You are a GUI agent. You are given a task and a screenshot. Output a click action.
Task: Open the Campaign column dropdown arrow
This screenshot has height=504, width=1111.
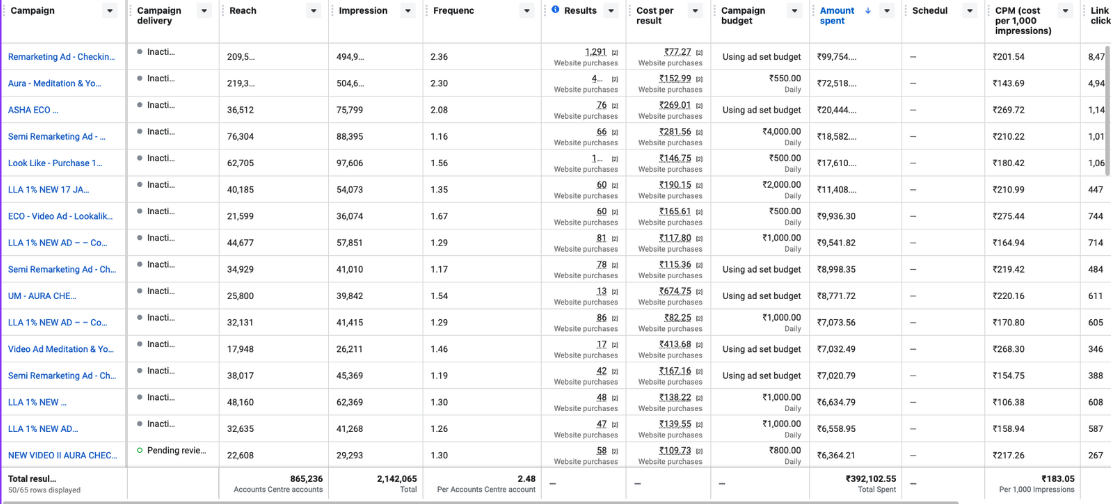(x=110, y=11)
